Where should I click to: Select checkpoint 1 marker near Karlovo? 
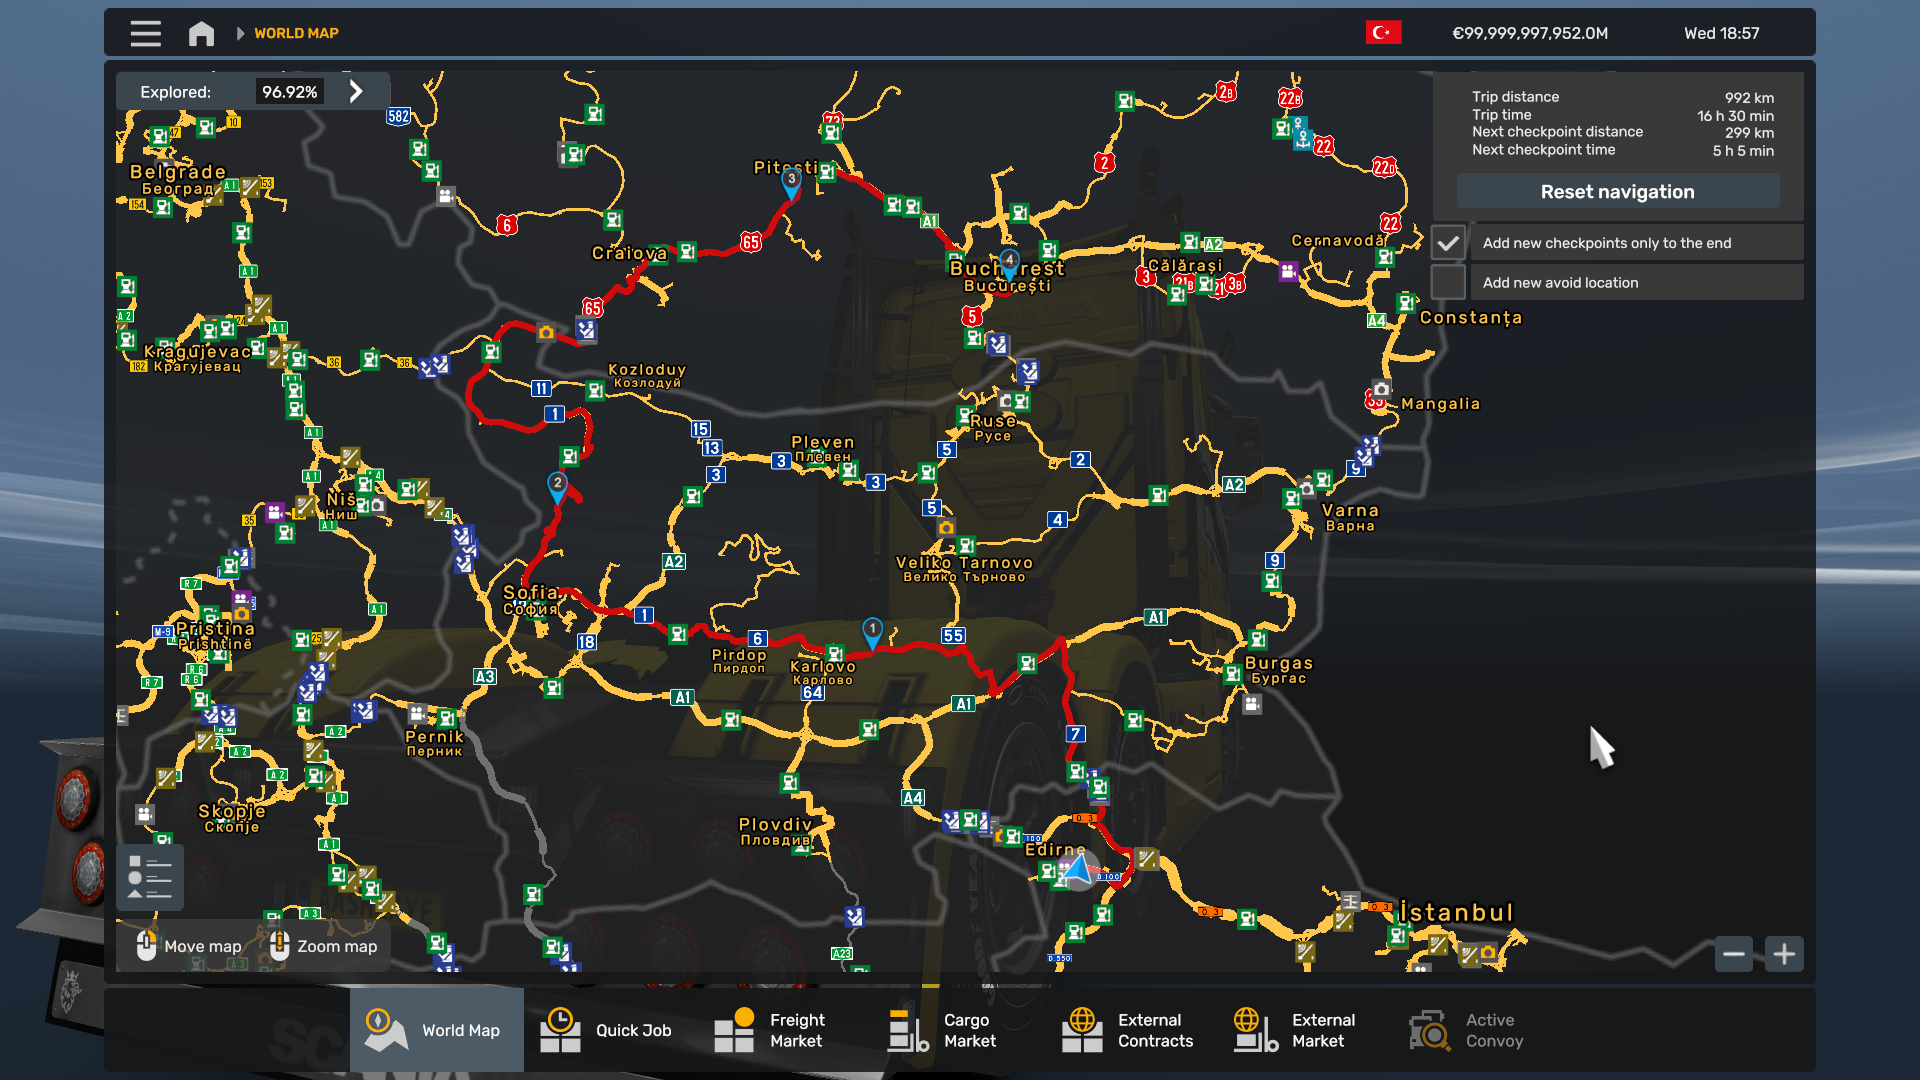pyautogui.click(x=872, y=632)
